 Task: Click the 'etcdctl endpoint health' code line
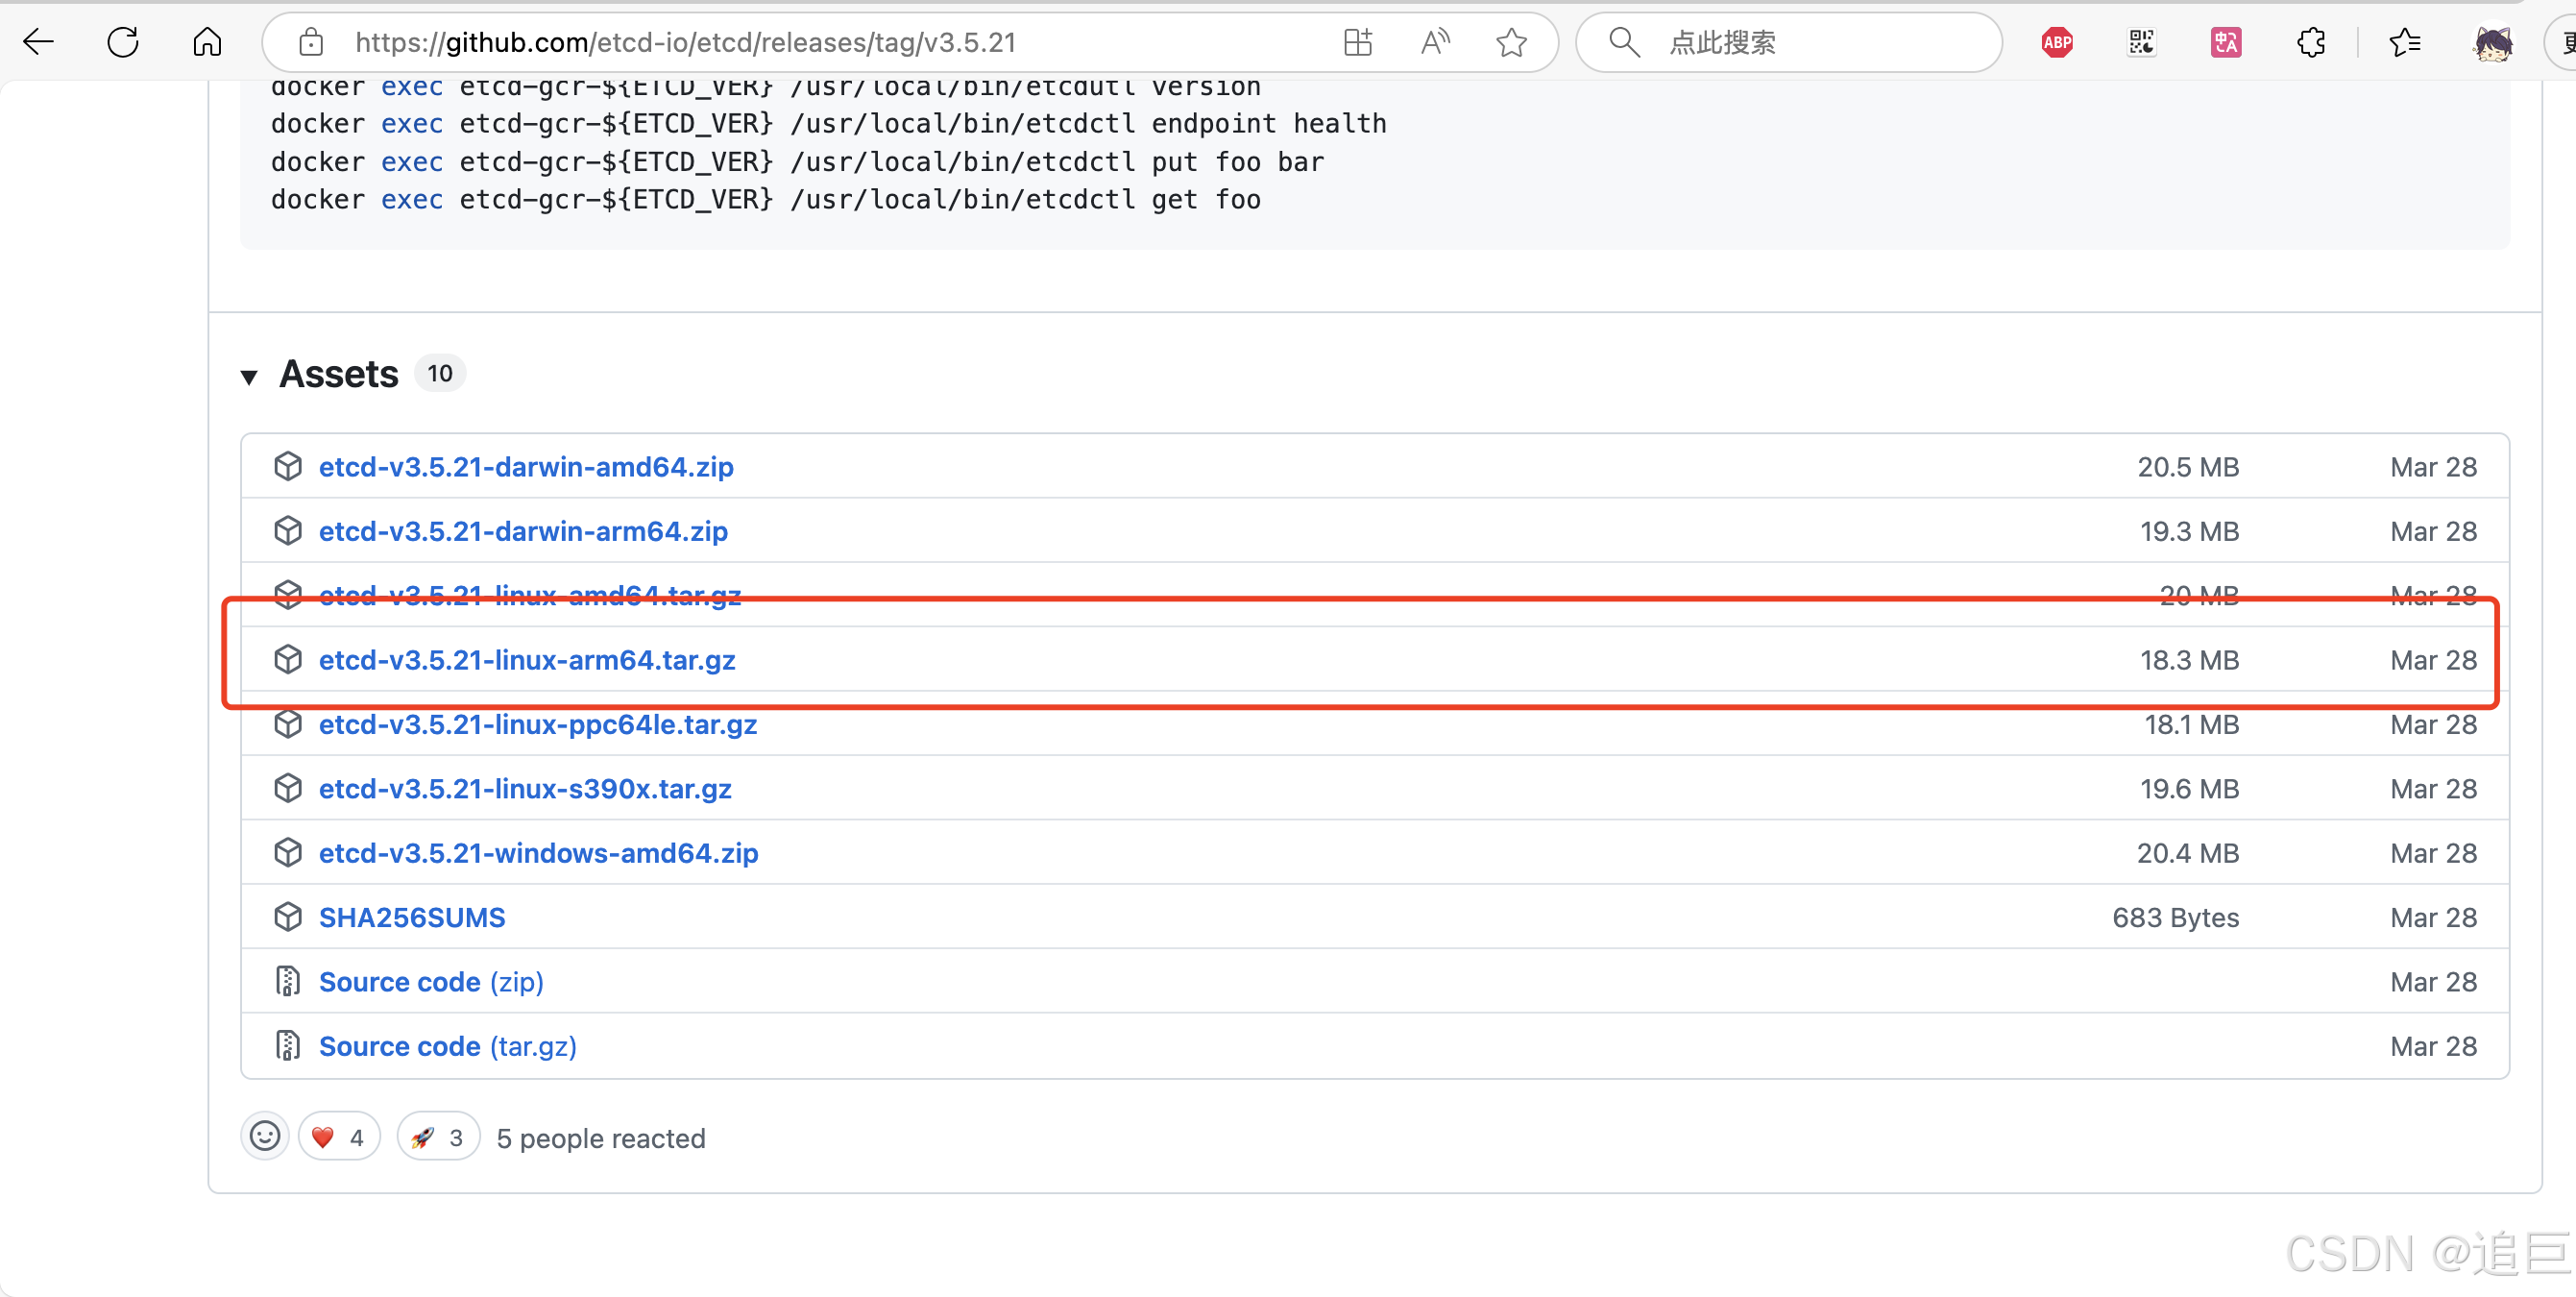pyautogui.click(x=829, y=124)
